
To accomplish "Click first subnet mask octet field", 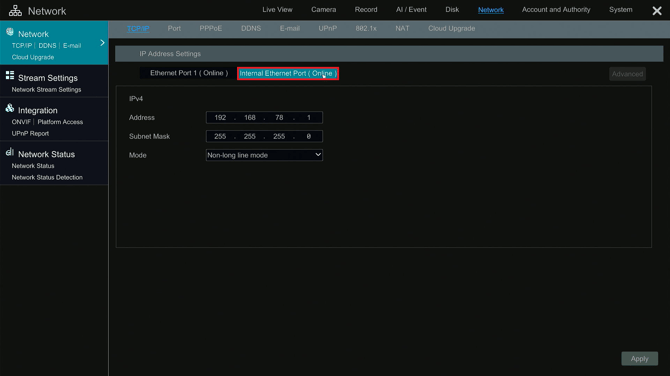I will coord(220,136).
